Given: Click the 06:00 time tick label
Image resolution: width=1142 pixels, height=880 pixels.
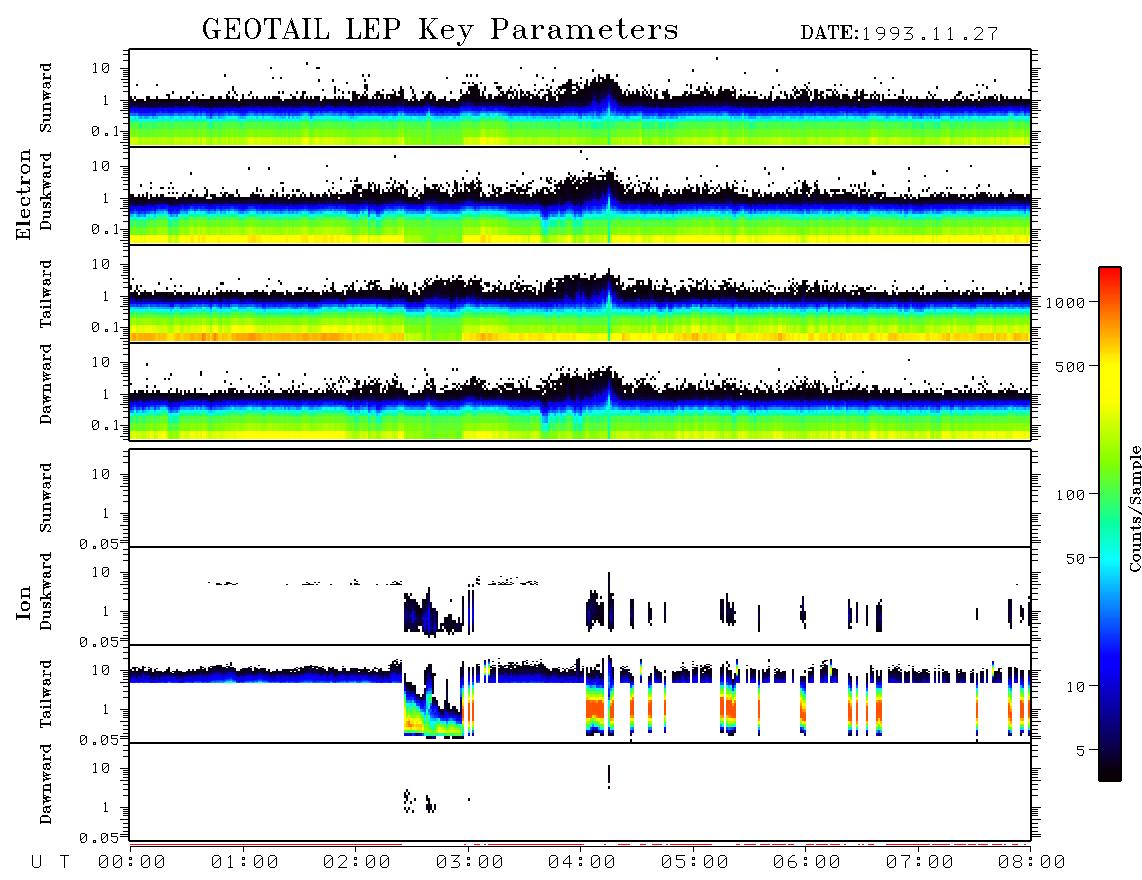Looking at the screenshot, I should tap(807, 863).
